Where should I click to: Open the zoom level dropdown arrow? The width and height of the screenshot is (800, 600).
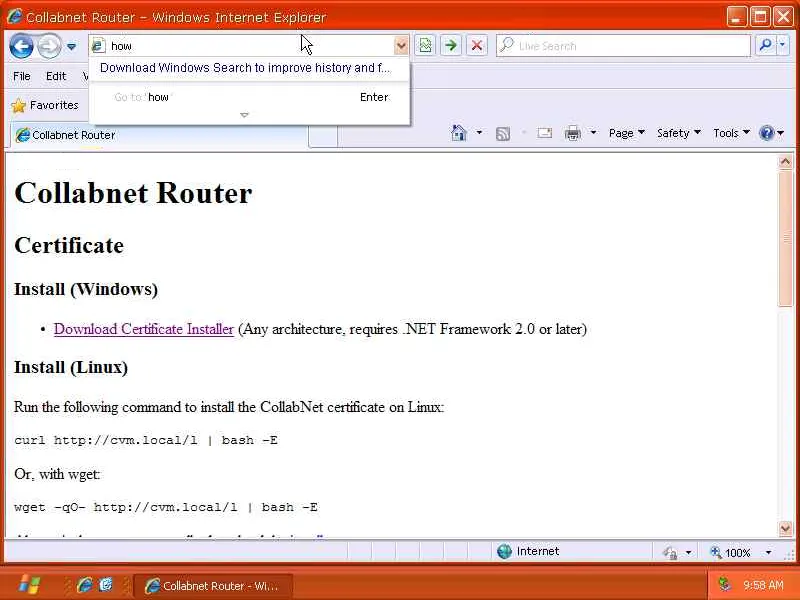point(768,553)
